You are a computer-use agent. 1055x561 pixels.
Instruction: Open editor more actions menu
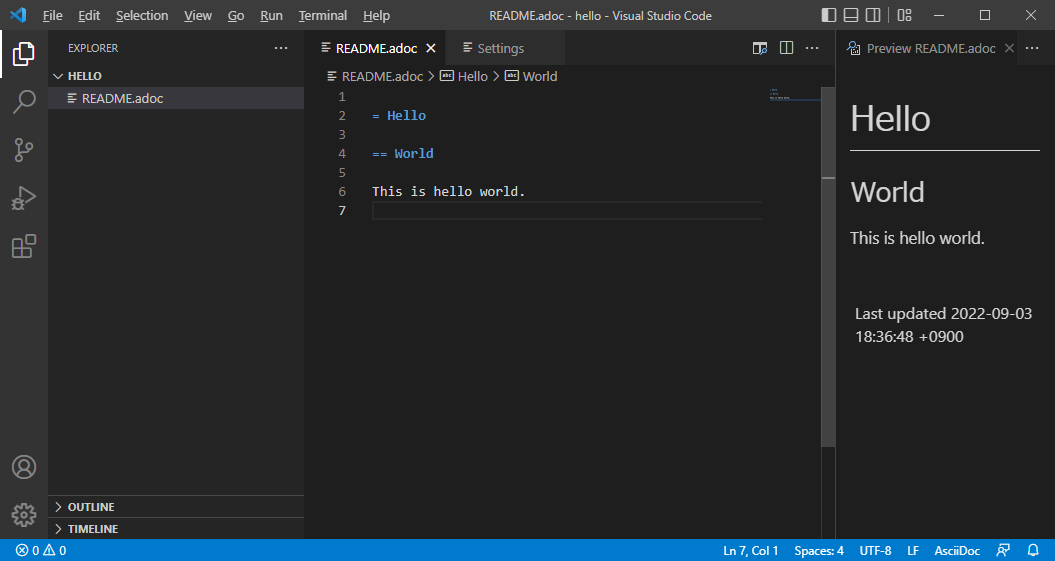(812, 48)
